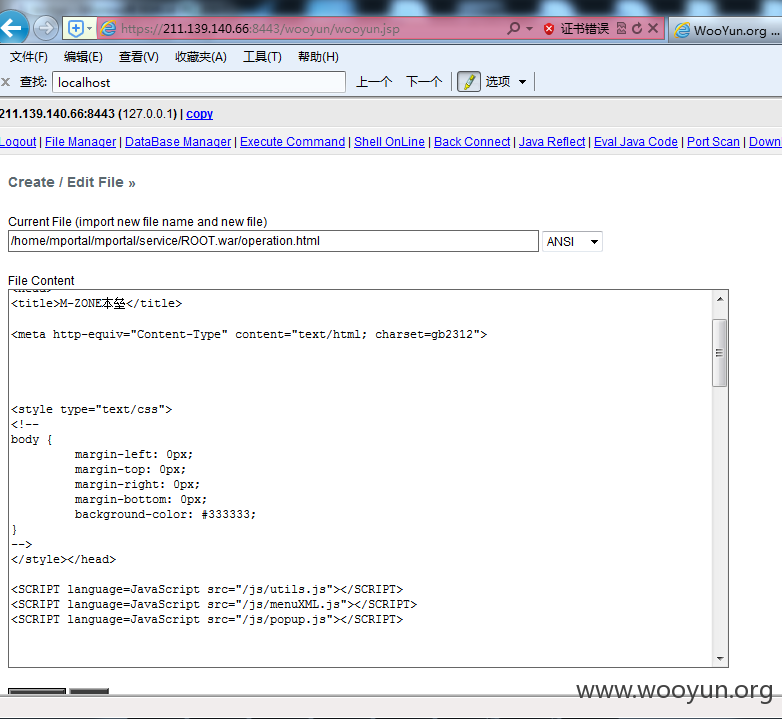782x719 pixels.
Task: Open the blue shield security icon
Action: coord(75,29)
